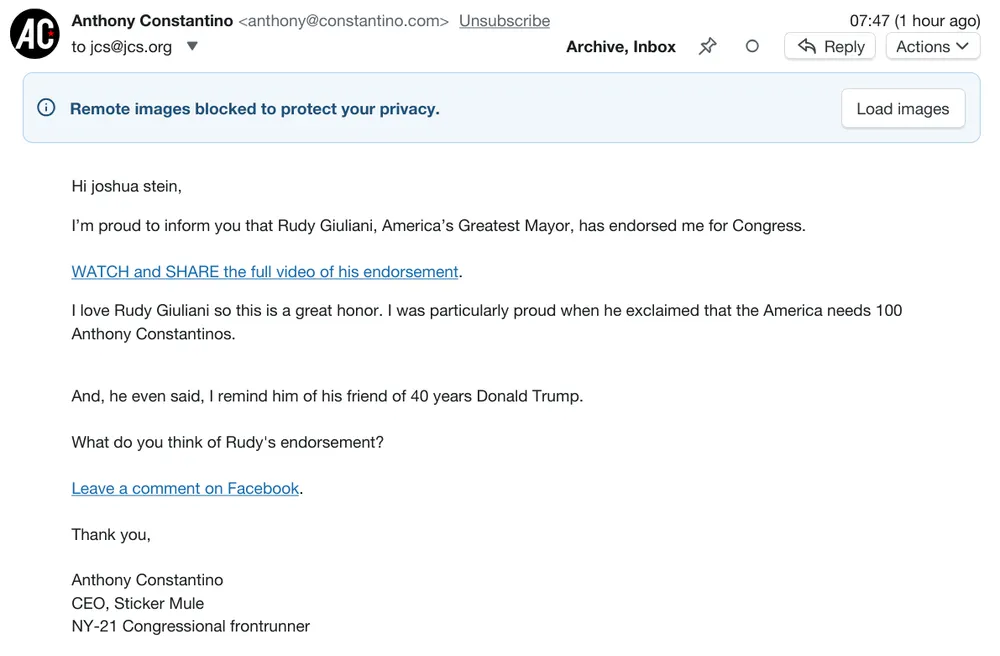The image size is (1000, 656).
Task: Click sender name Anthony Constantino
Action: point(152,21)
